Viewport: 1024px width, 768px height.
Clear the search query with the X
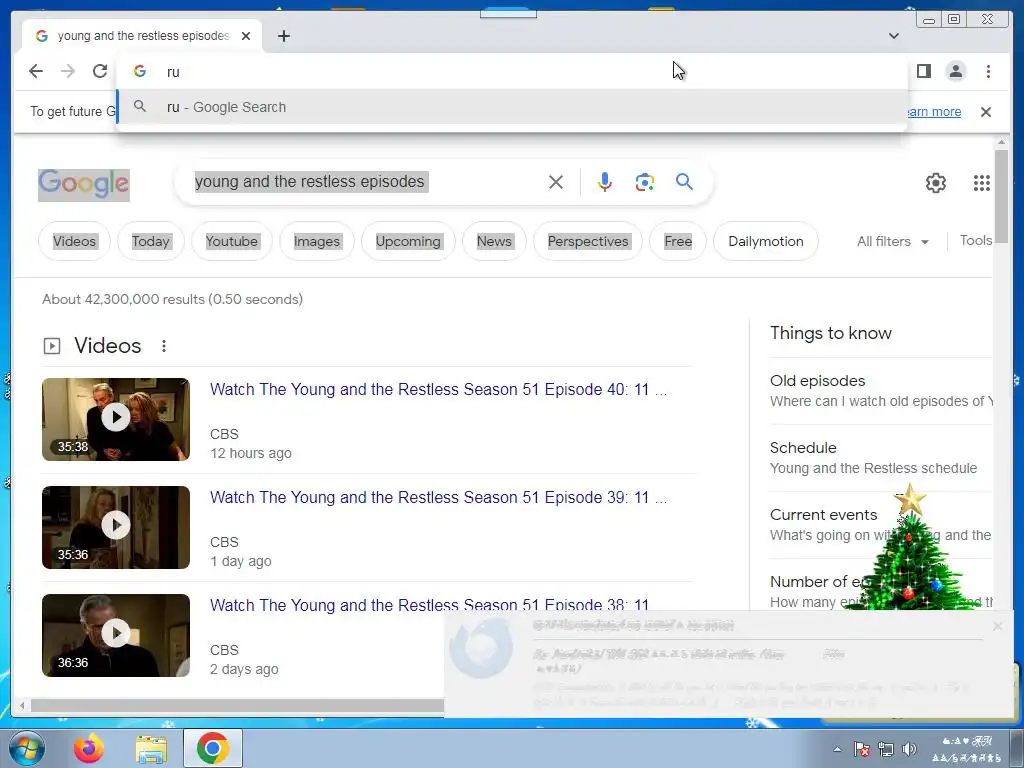(556, 182)
